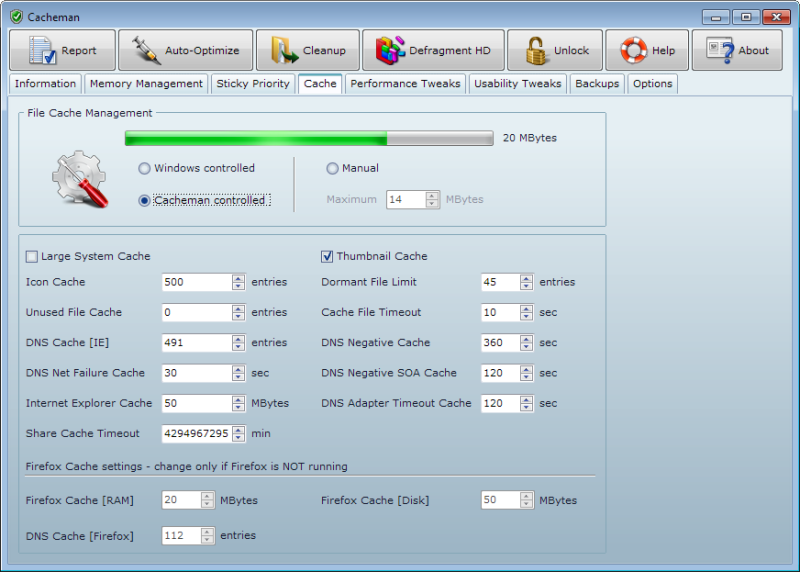The image size is (800, 572).
Task: Click the Help button label
Action: point(663,51)
